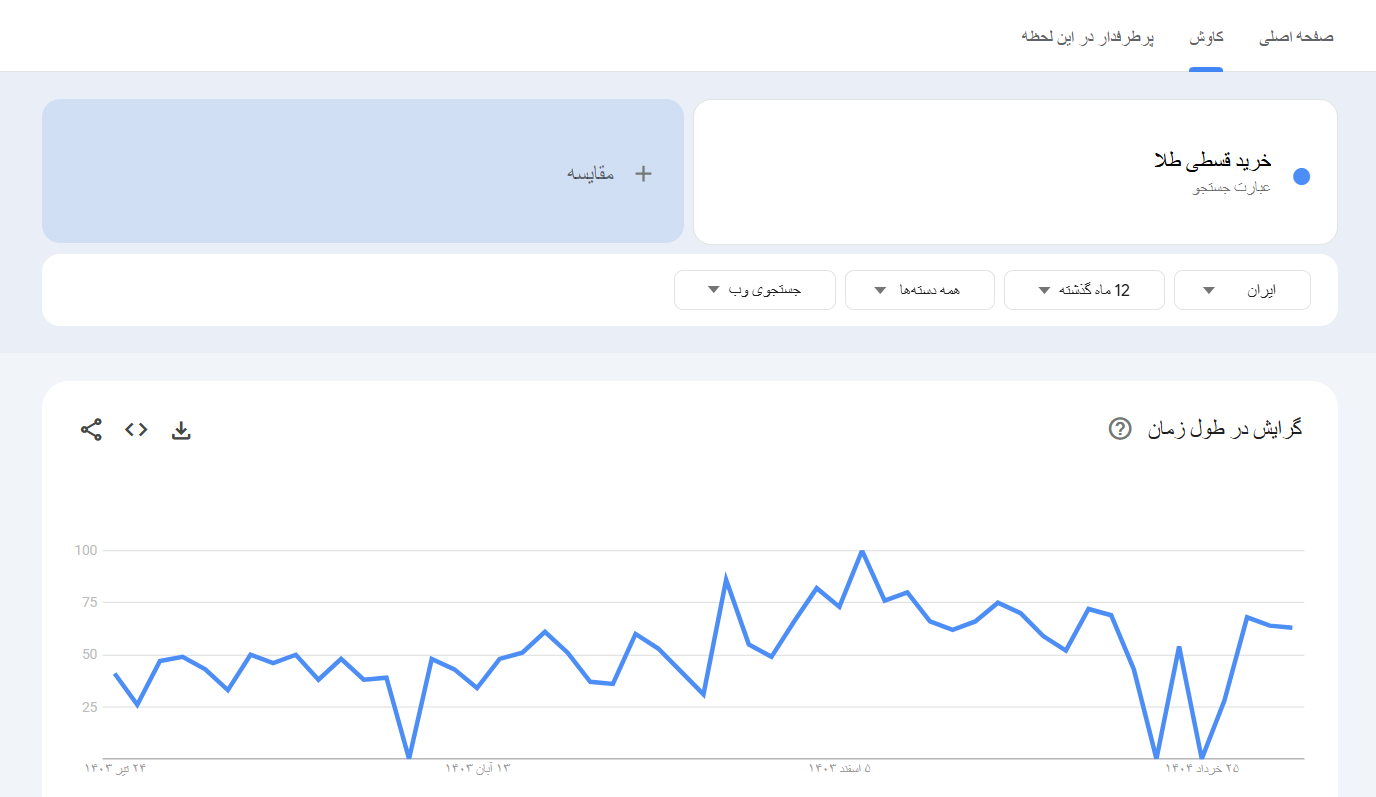Select the خرید قسطی طلا search term card
Image resolution: width=1376 pixels, height=797 pixels.
coord(1015,171)
